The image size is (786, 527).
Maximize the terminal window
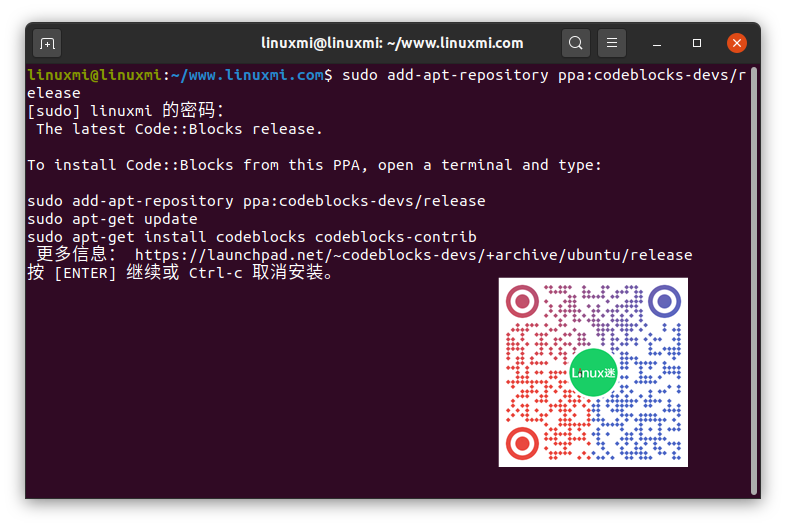(x=697, y=43)
